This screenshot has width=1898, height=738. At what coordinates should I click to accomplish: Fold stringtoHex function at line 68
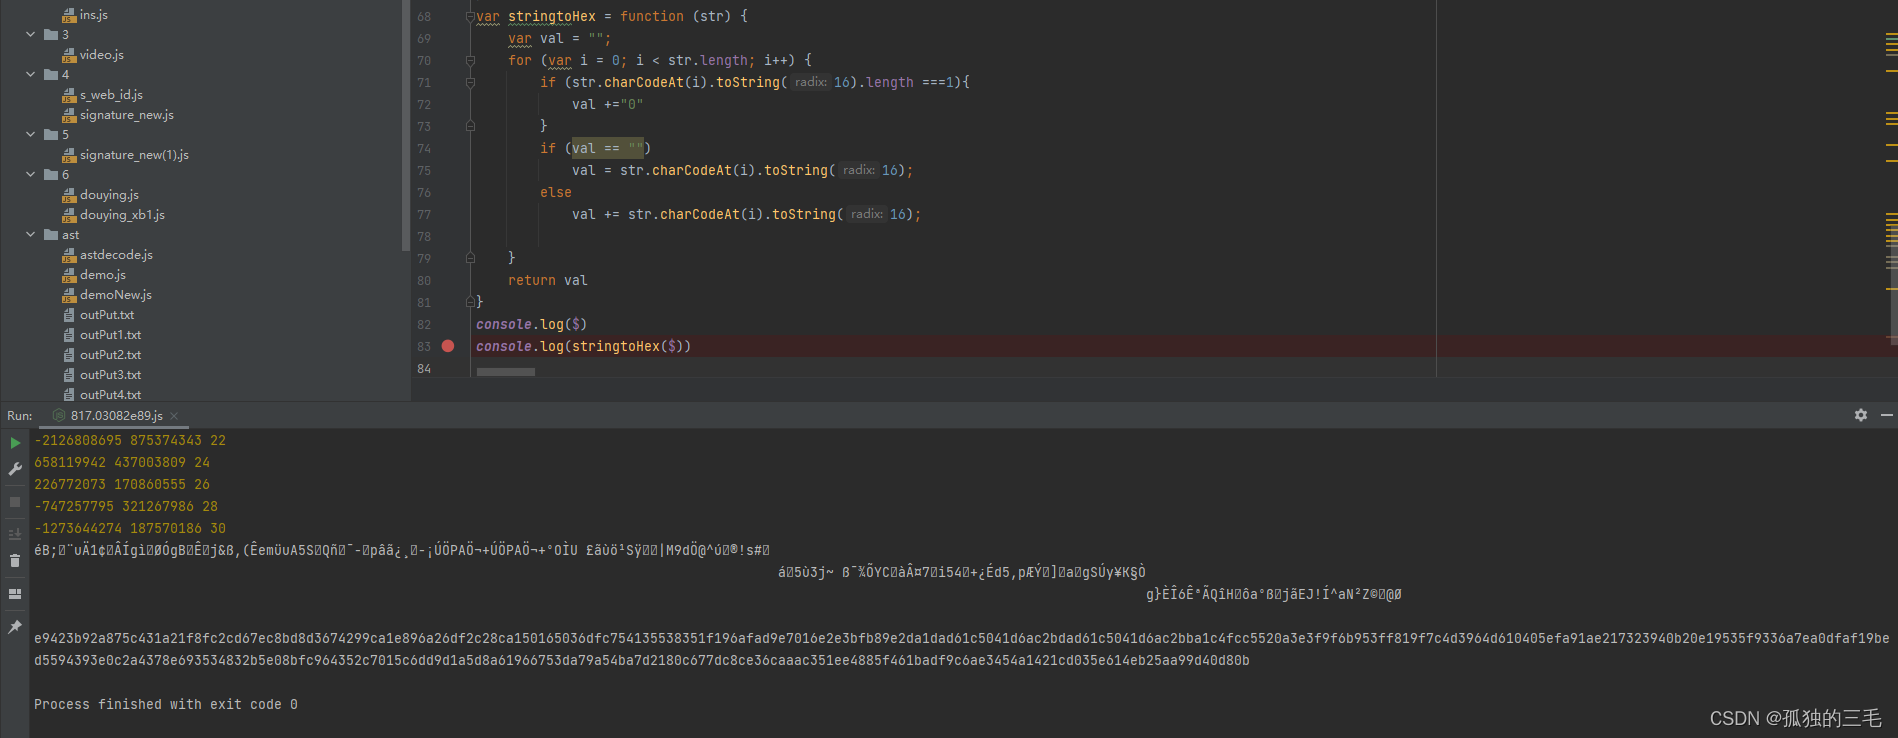[470, 16]
